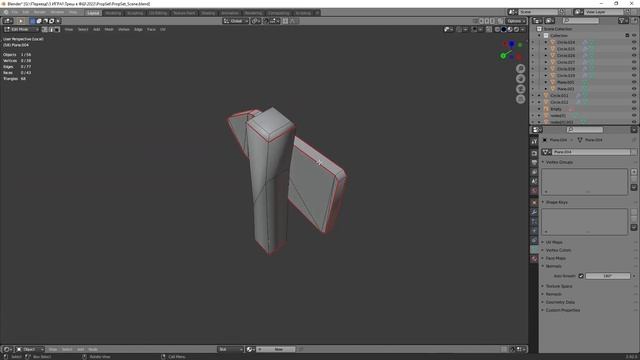Toggle perspective/orthographic gizmo button

tap(520, 99)
